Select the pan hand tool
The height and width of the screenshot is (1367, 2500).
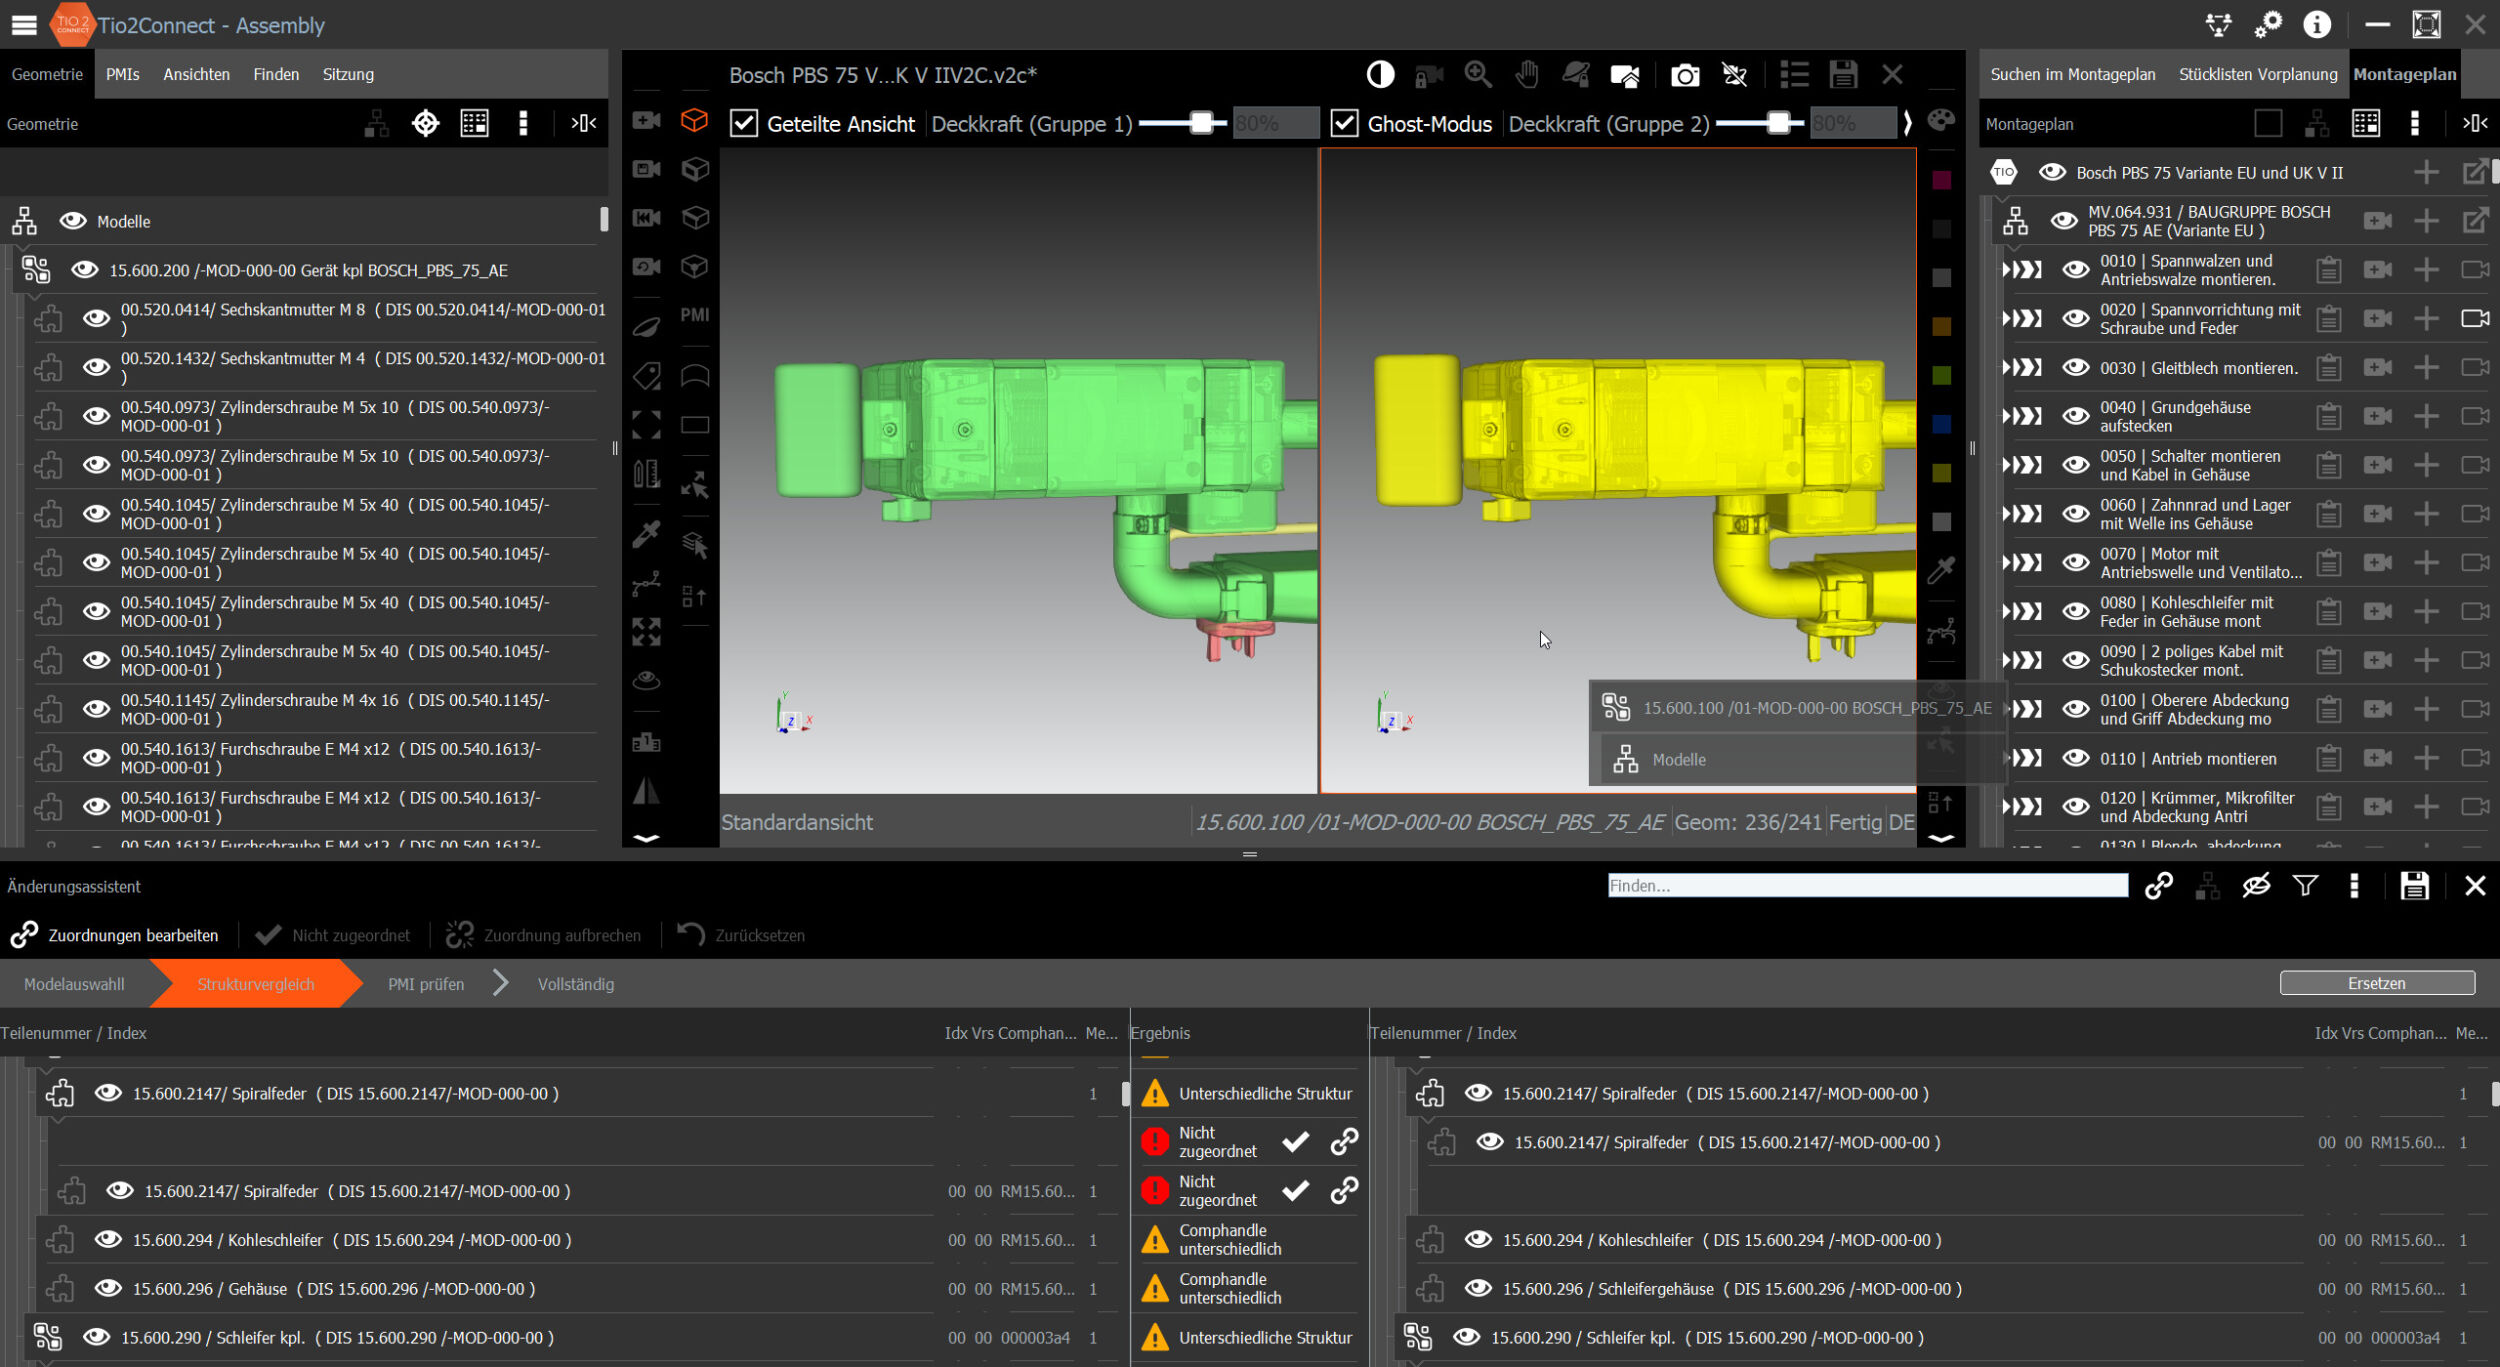pyautogui.click(x=1527, y=75)
